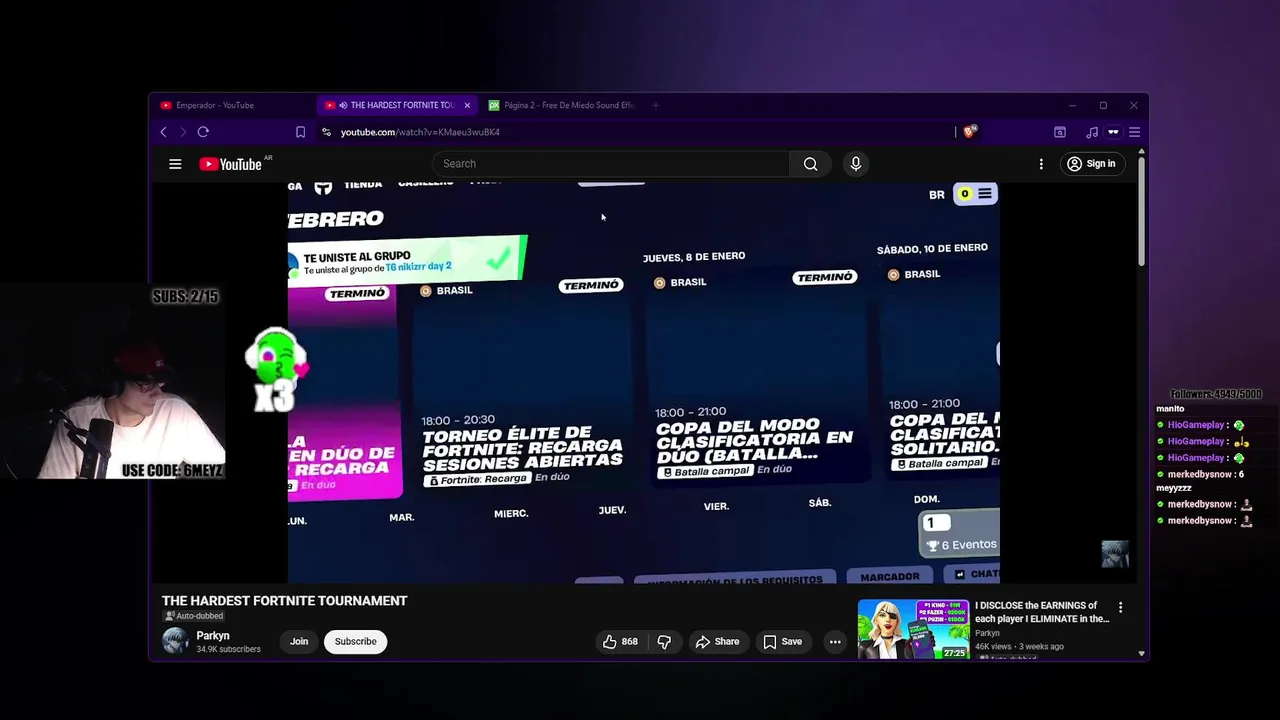Click the 34.9K subscribers text
Viewport: 1280px width, 720px height.
tap(228, 650)
